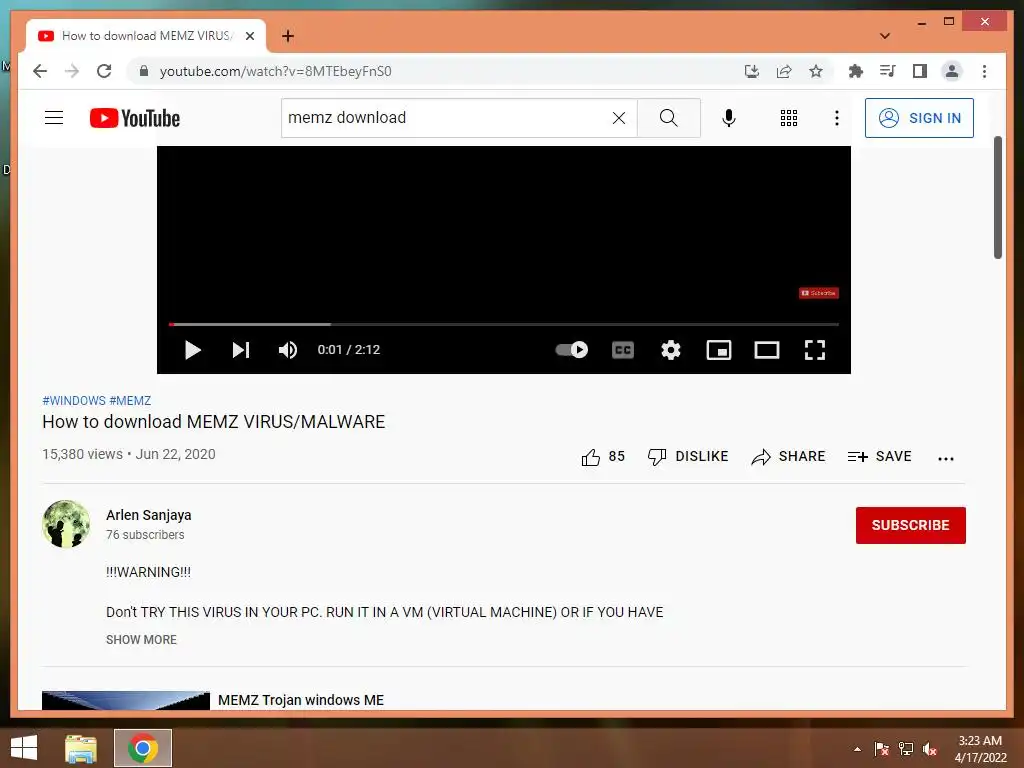Image resolution: width=1024 pixels, height=768 pixels.
Task: Click the DISLIKE thumbs down button
Action: [688, 456]
